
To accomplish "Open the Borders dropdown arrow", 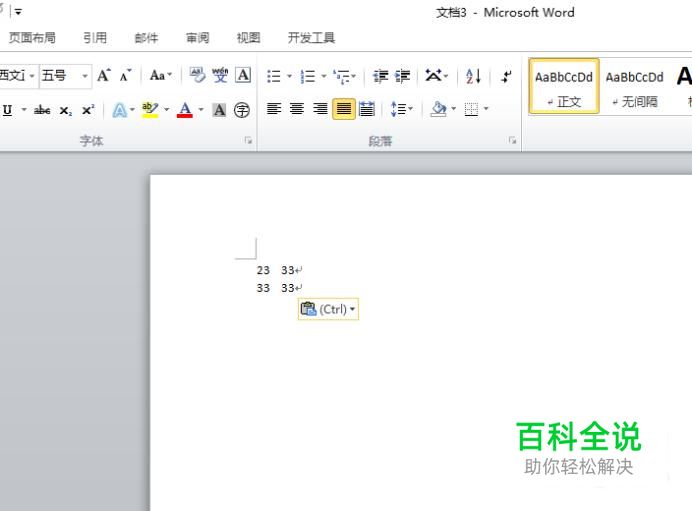I will (486, 109).
